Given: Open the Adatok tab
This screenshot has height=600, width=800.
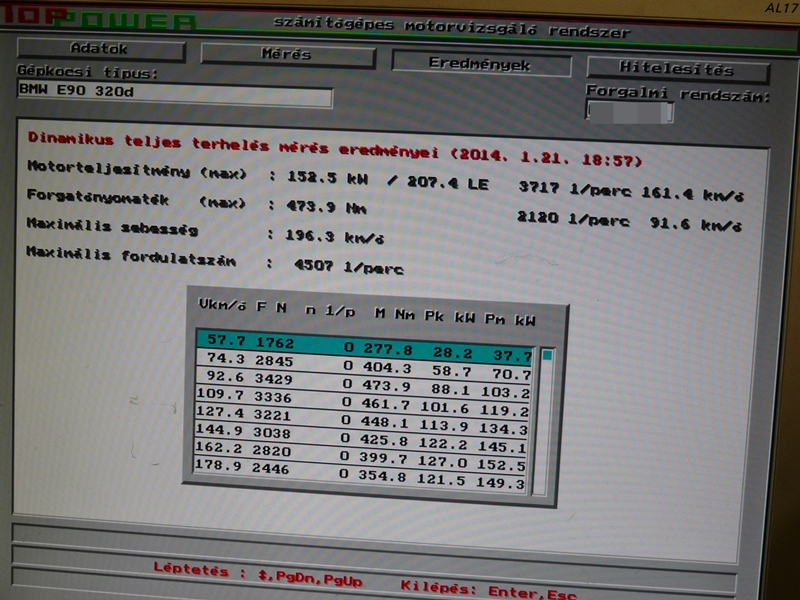Looking at the screenshot, I should click(x=100, y=49).
